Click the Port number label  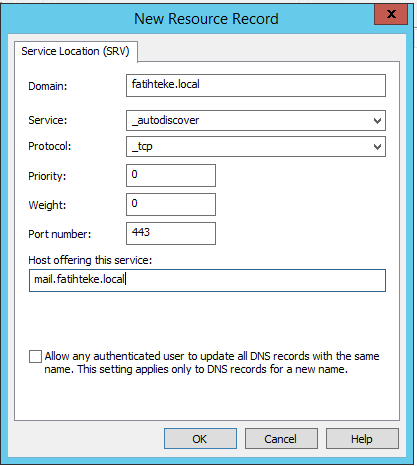point(60,234)
